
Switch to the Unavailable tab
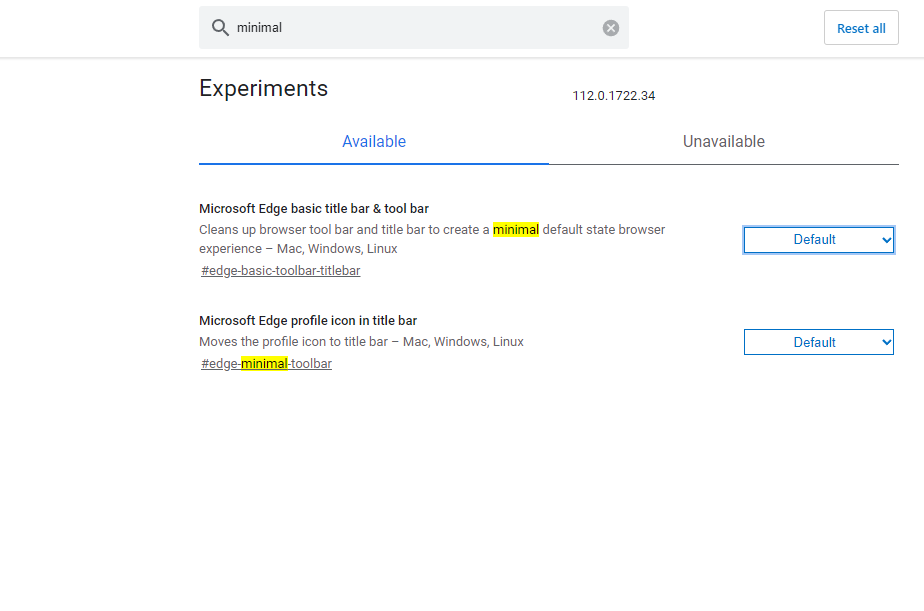tap(724, 142)
